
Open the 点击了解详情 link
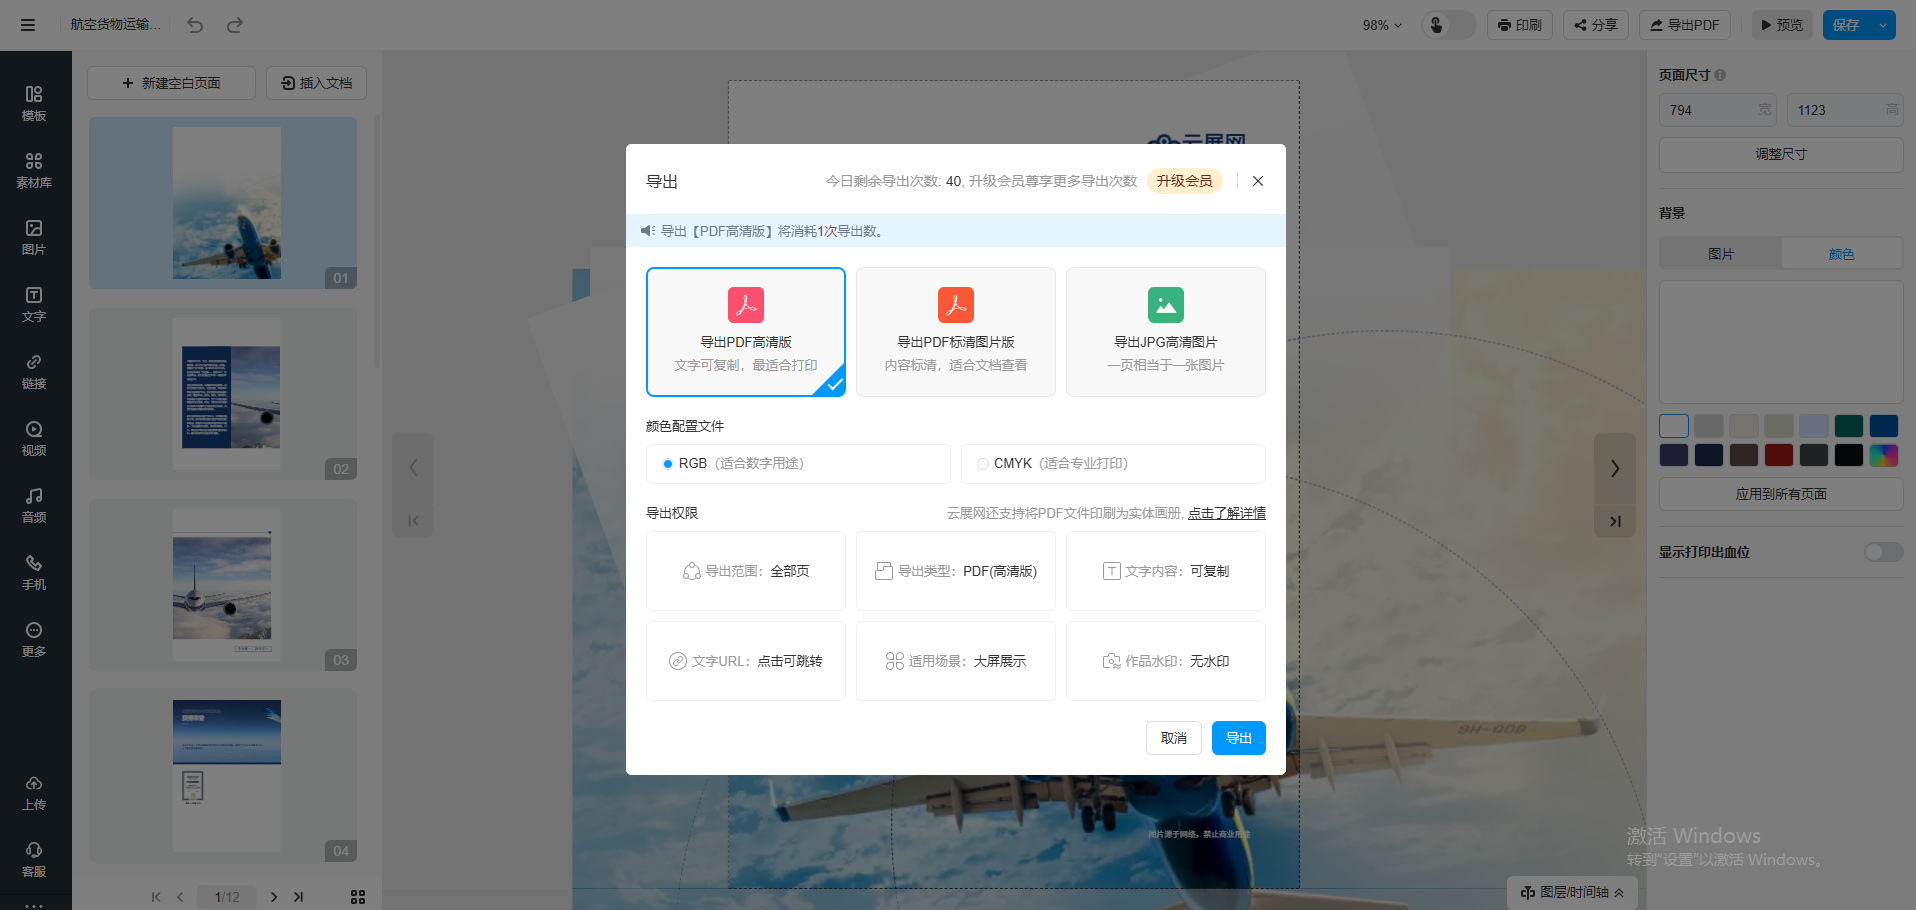point(1226,513)
